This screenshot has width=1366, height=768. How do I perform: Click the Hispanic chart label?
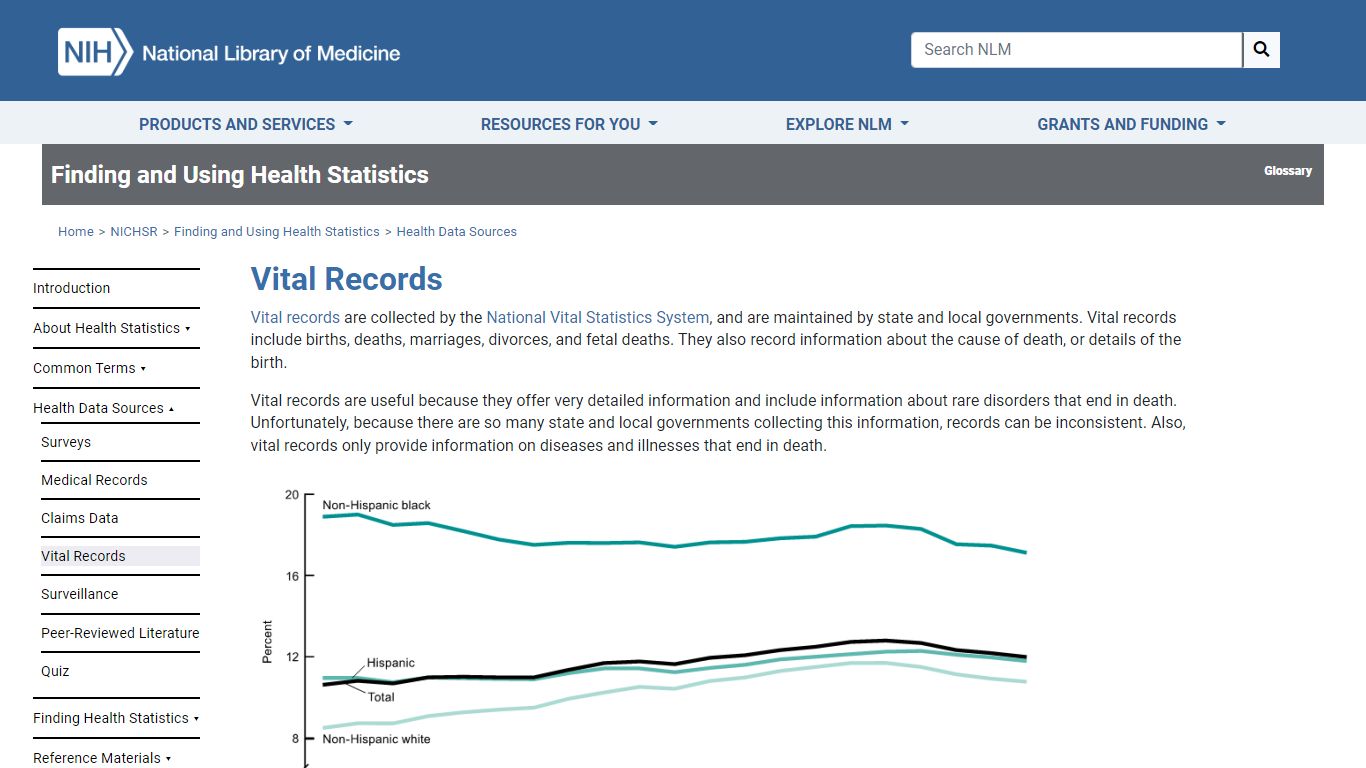(390, 663)
